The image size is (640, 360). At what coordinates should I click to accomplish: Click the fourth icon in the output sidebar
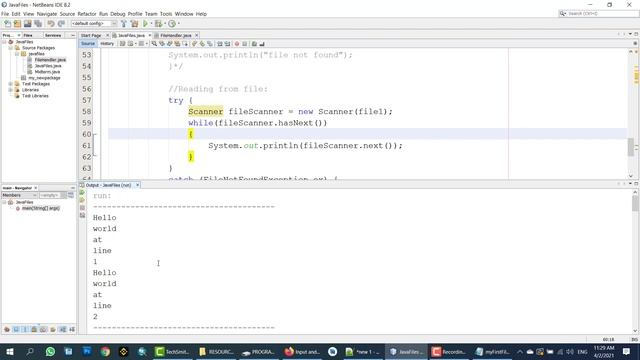(x=82, y=215)
